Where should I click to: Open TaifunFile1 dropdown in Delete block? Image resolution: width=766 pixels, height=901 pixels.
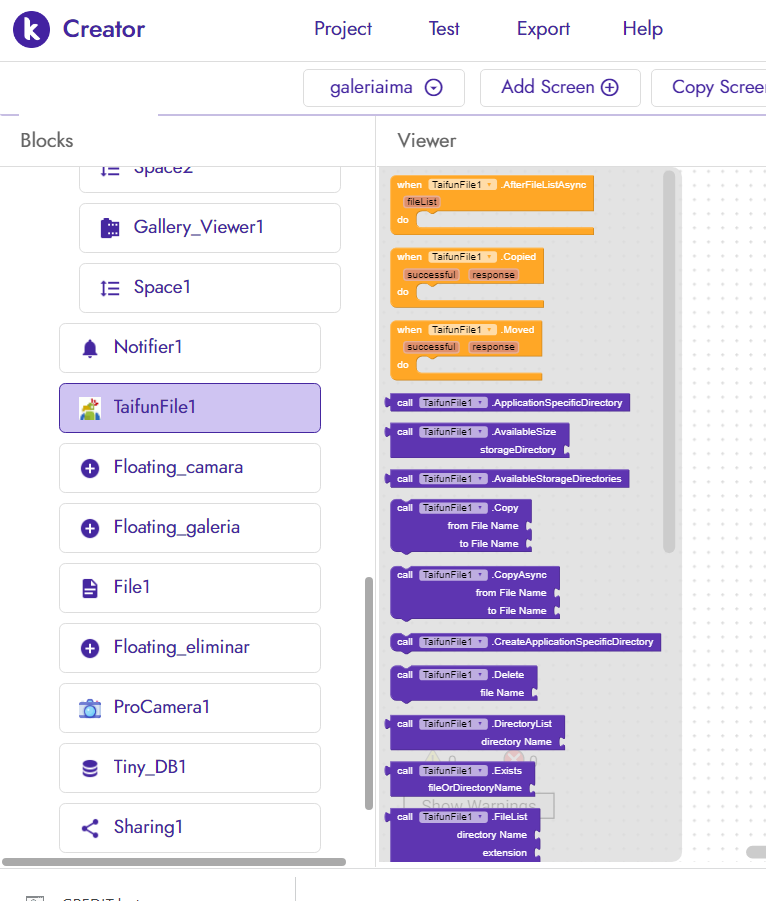pyautogui.click(x=453, y=675)
